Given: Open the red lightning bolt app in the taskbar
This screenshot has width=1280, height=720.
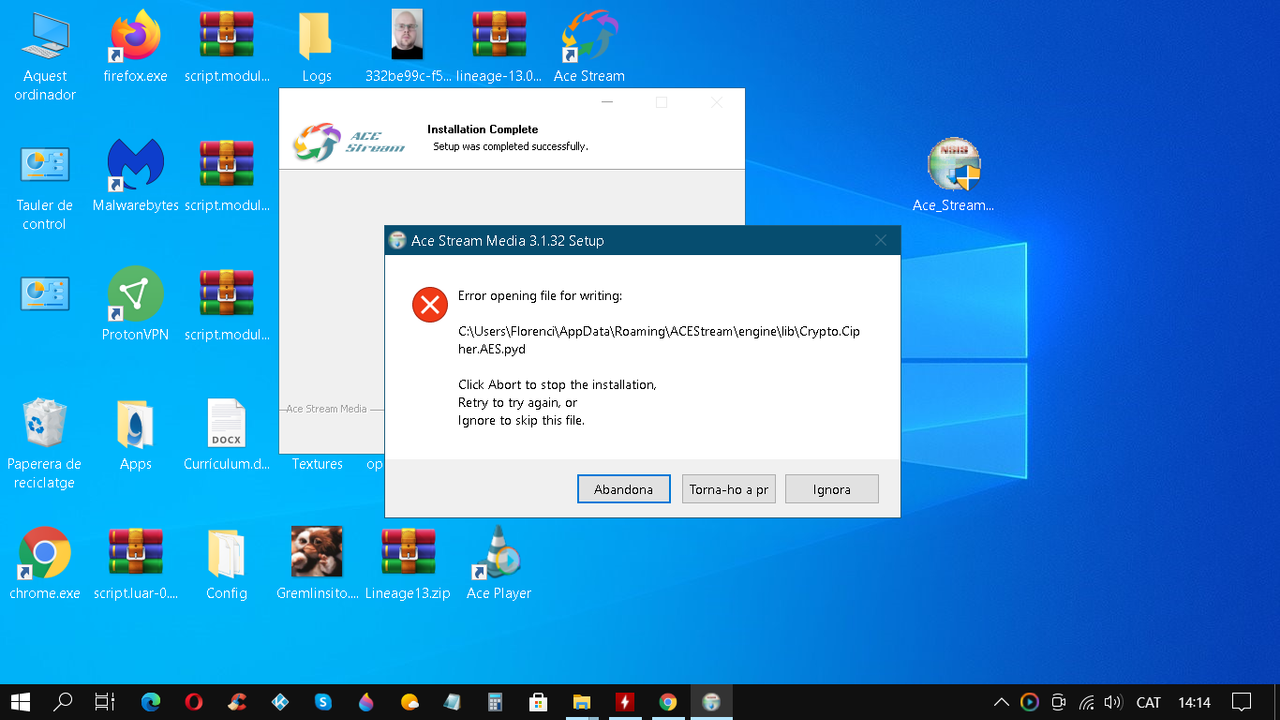Looking at the screenshot, I should 625,702.
